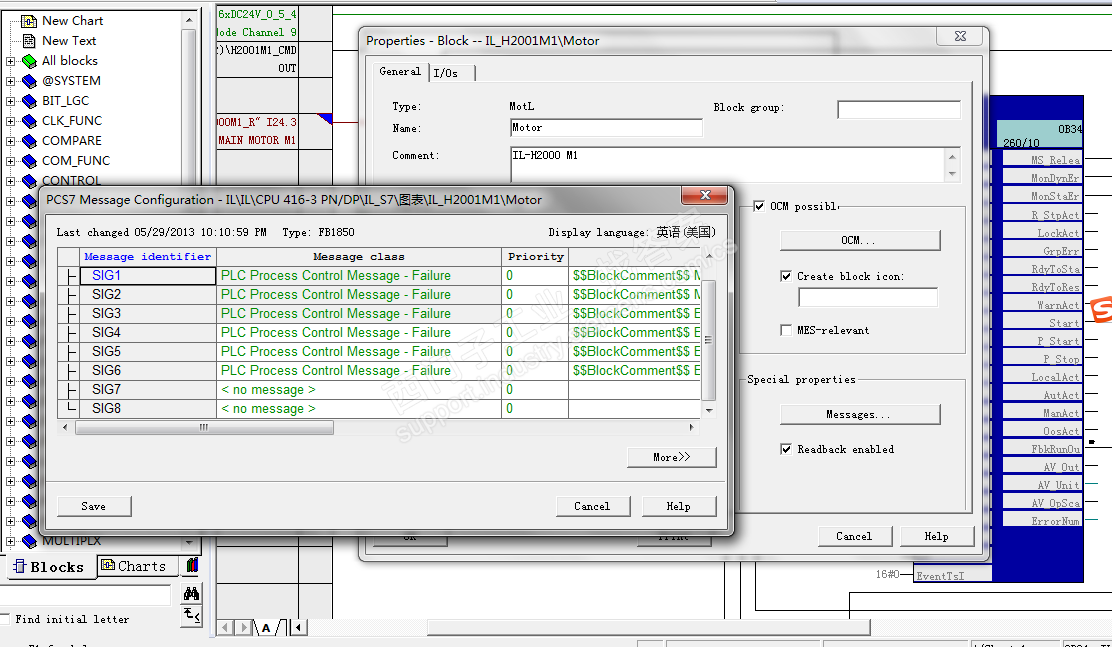
Task: Click the chart horizontal scrollbar at bottom
Action: 648,627
